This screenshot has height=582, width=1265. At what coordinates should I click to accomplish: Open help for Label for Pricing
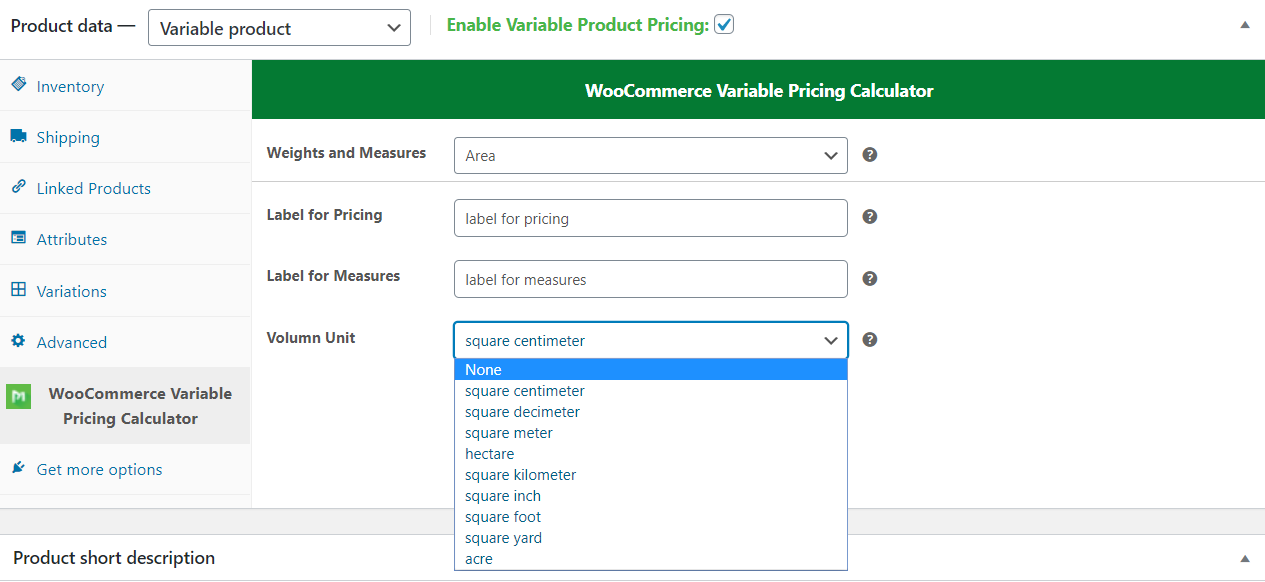pos(869,217)
